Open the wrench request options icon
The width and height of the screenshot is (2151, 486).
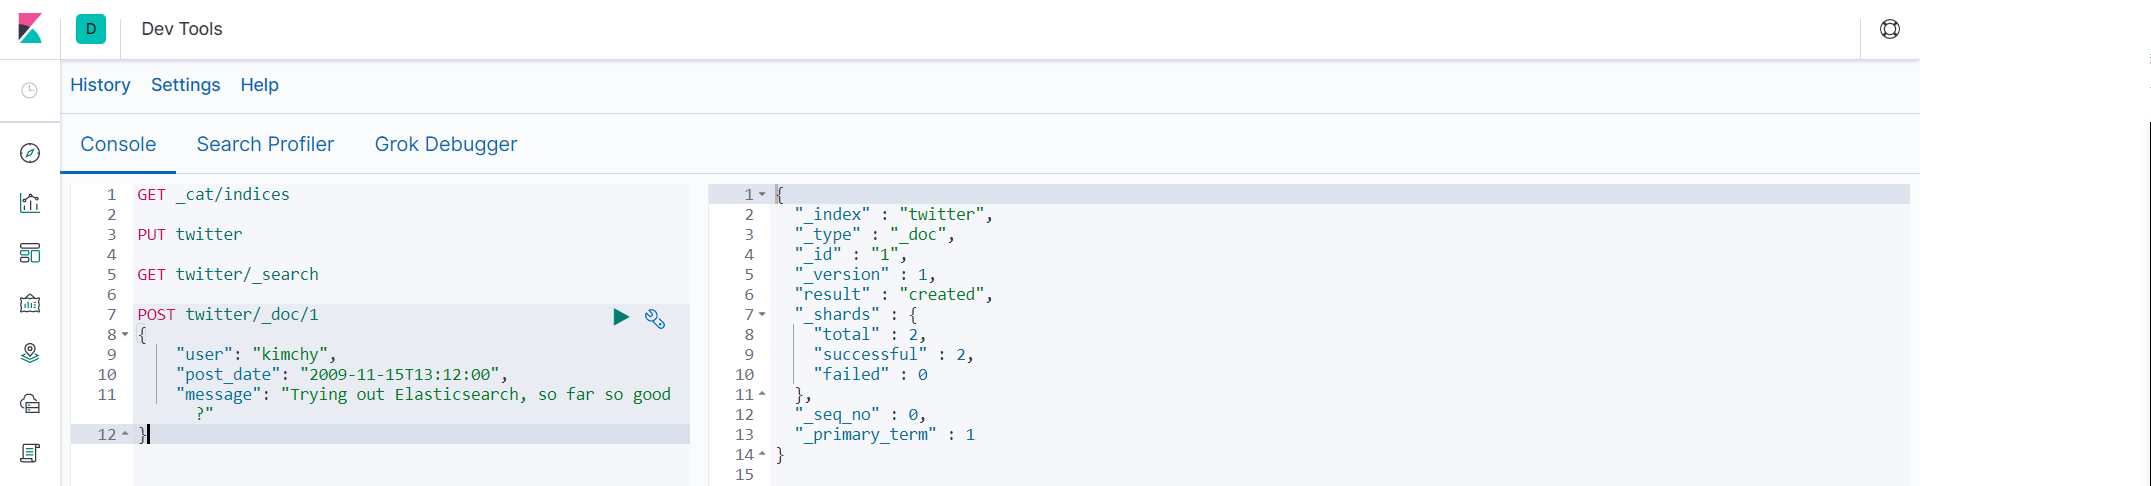point(655,319)
